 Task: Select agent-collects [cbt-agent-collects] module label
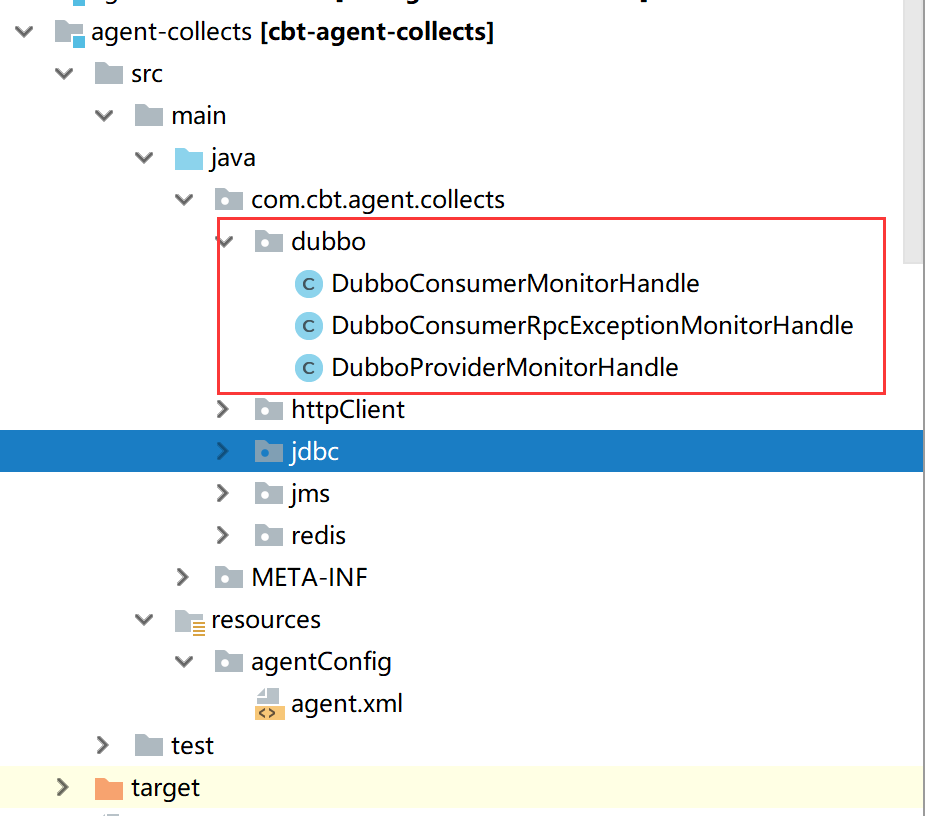(292, 32)
